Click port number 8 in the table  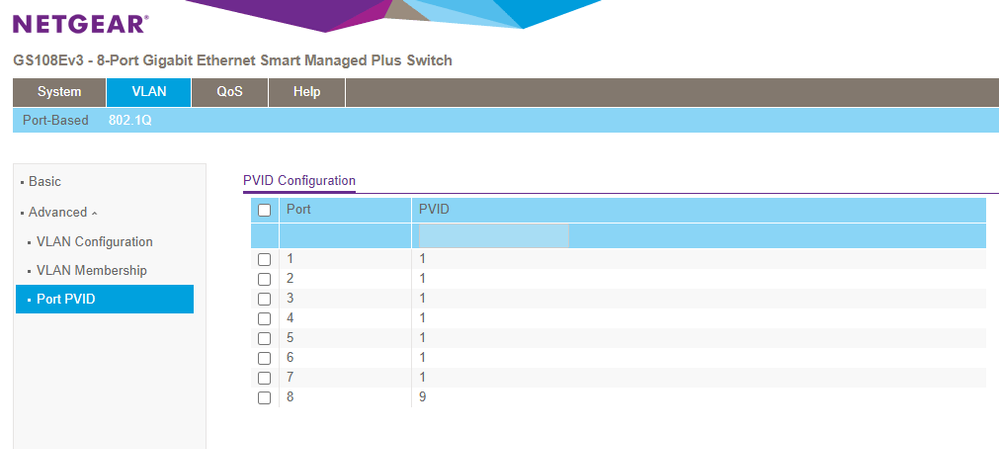[291, 397]
